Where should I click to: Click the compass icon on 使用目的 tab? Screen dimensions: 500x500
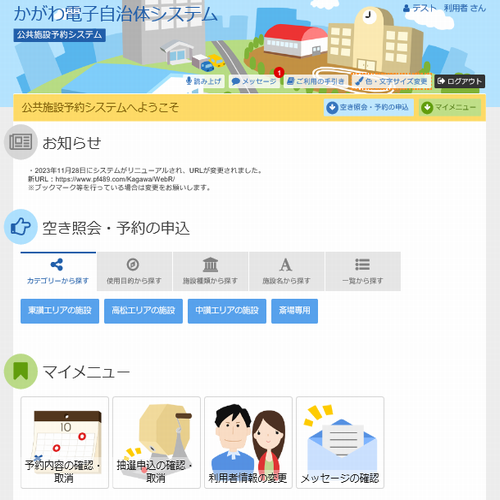(133, 265)
